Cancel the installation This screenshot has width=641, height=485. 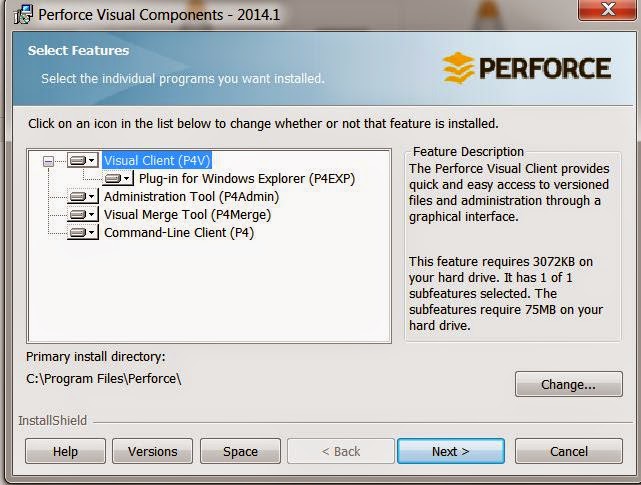569,451
